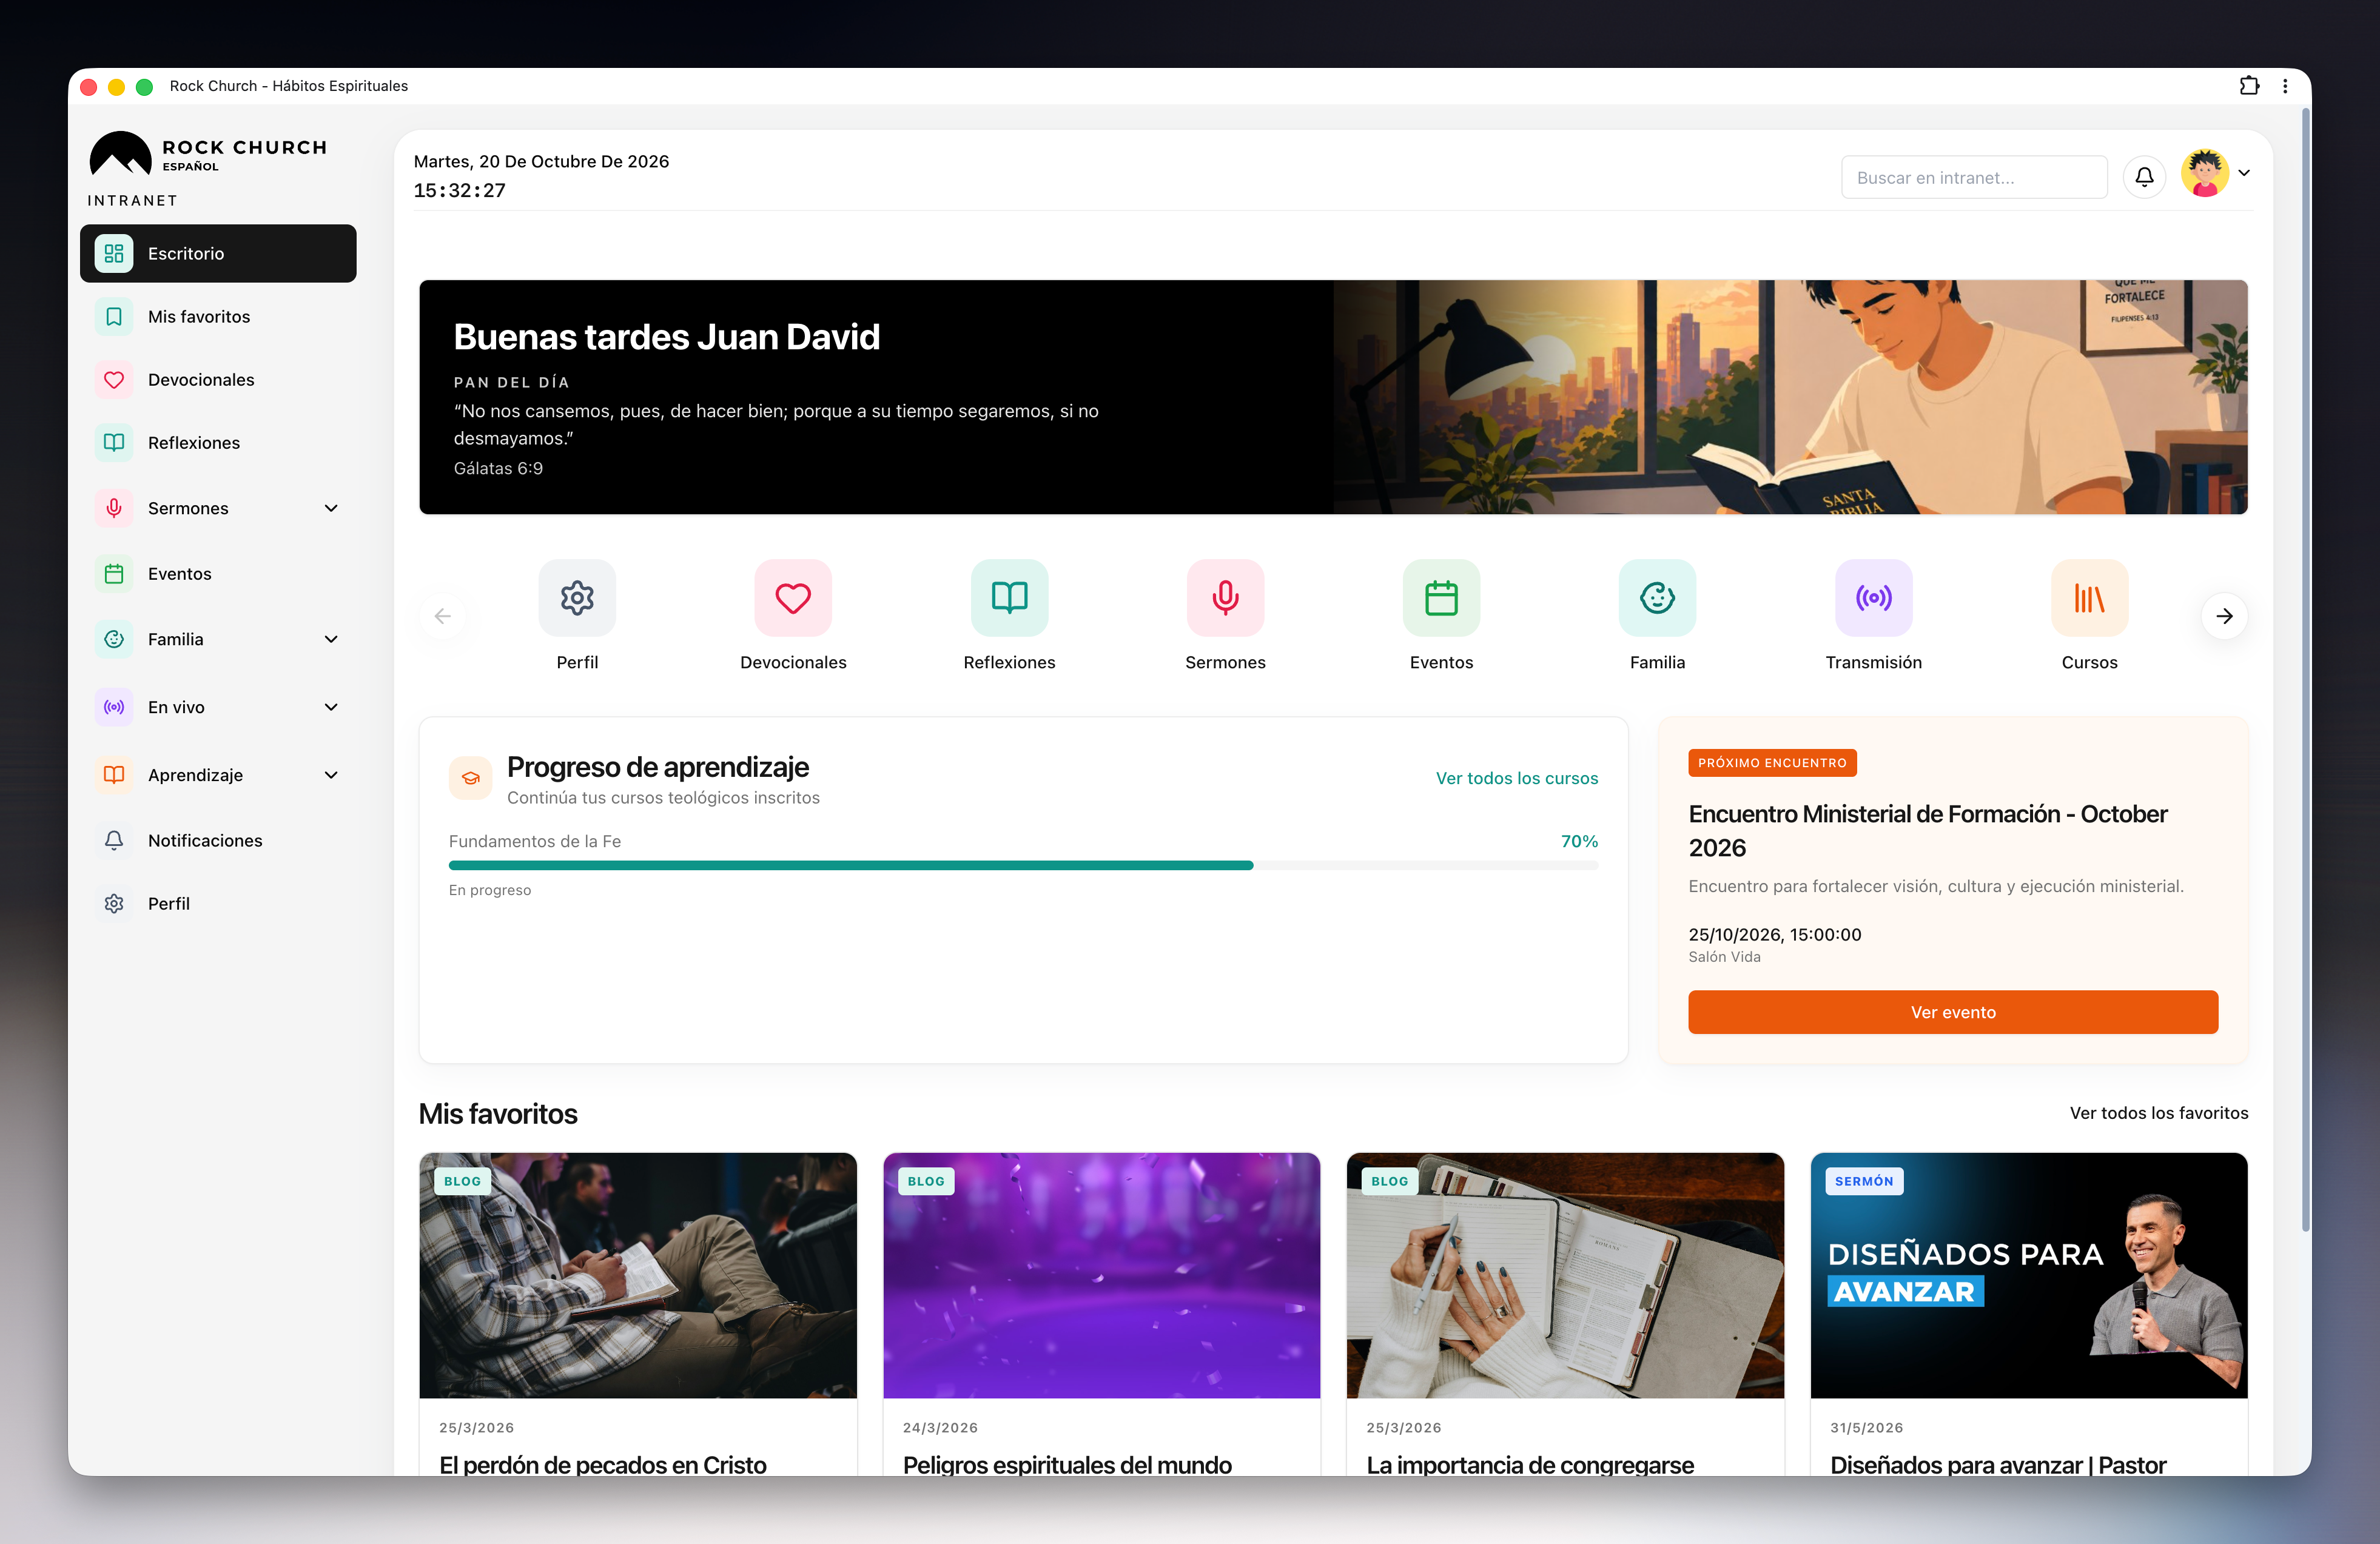Screen dimensions: 2380x1544
Task: Follow the Ver todos los favoritos link
Action: [x=2158, y=1113]
